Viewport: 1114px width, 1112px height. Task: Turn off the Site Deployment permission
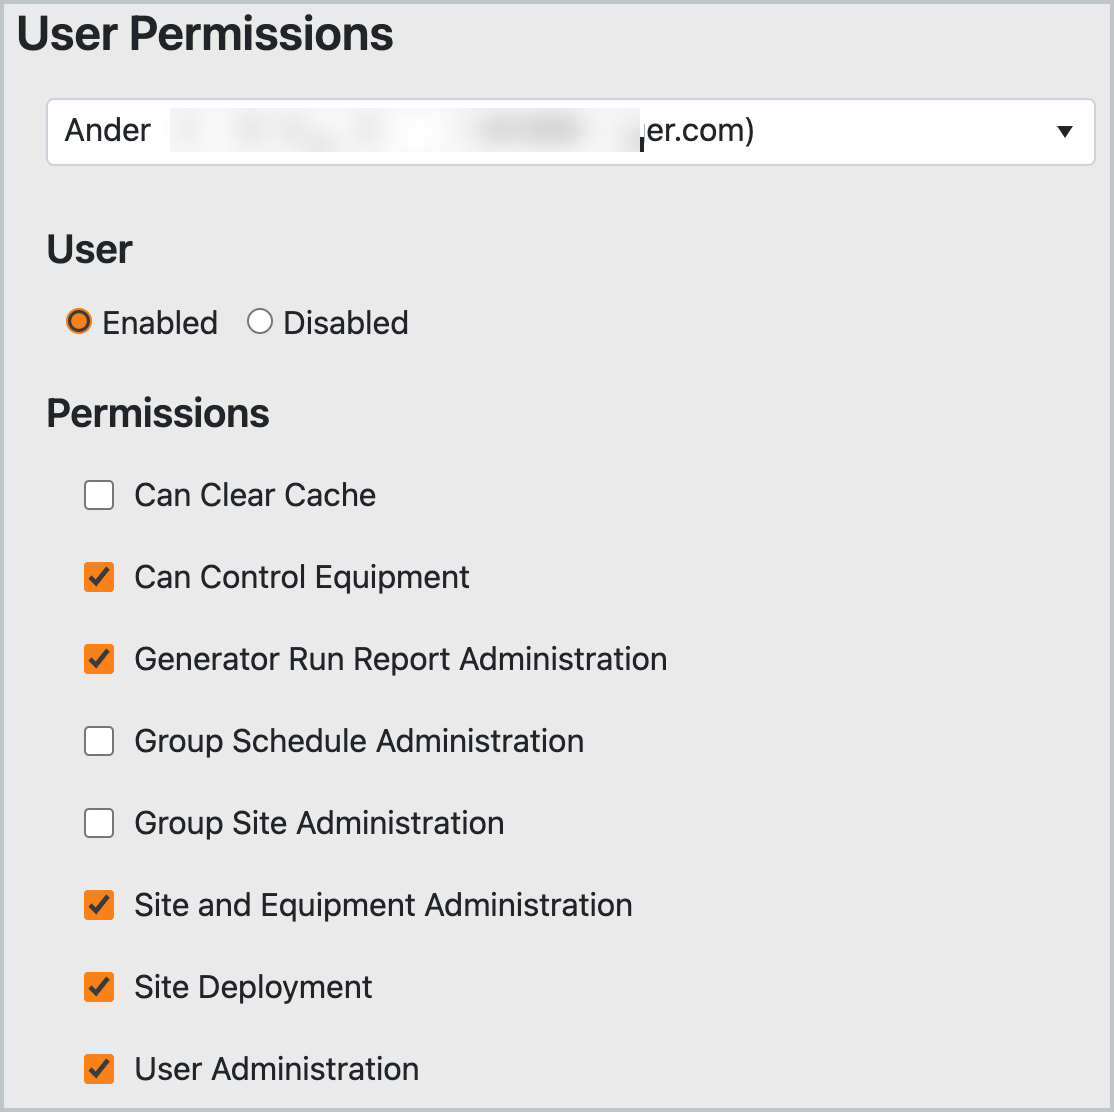tap(98, 987)
